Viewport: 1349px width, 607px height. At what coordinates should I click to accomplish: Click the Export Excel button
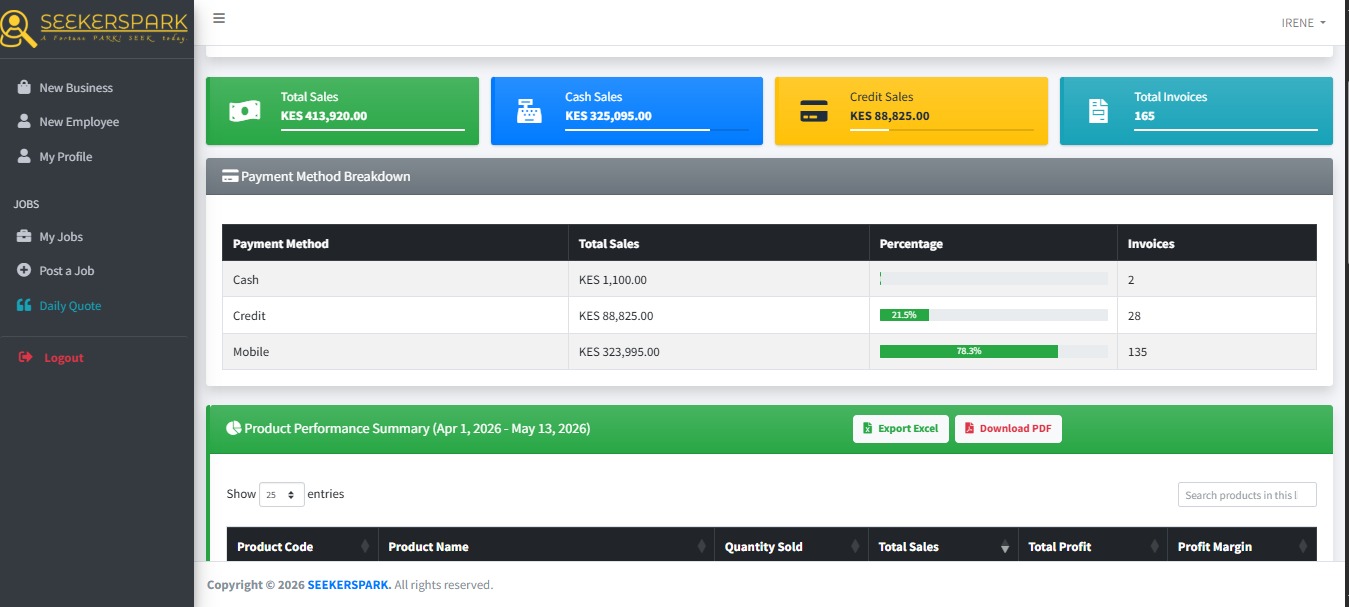(900, 428)
